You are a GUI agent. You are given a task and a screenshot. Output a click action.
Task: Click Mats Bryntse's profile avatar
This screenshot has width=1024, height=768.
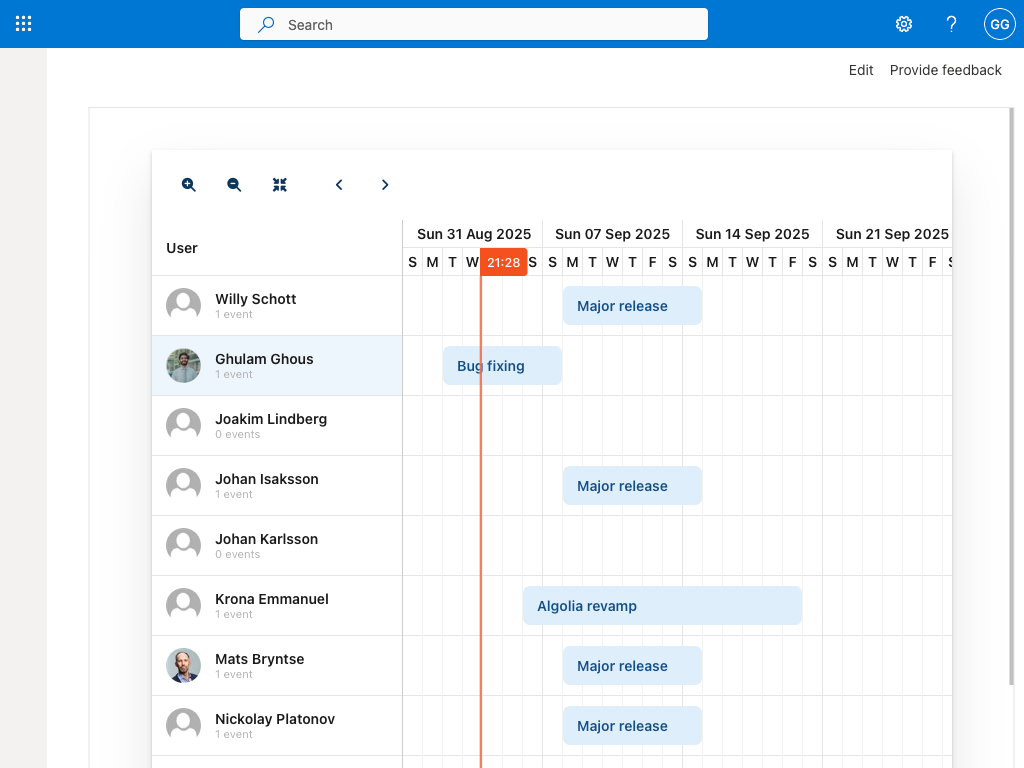pyautogui.click(x=183, y=664)
